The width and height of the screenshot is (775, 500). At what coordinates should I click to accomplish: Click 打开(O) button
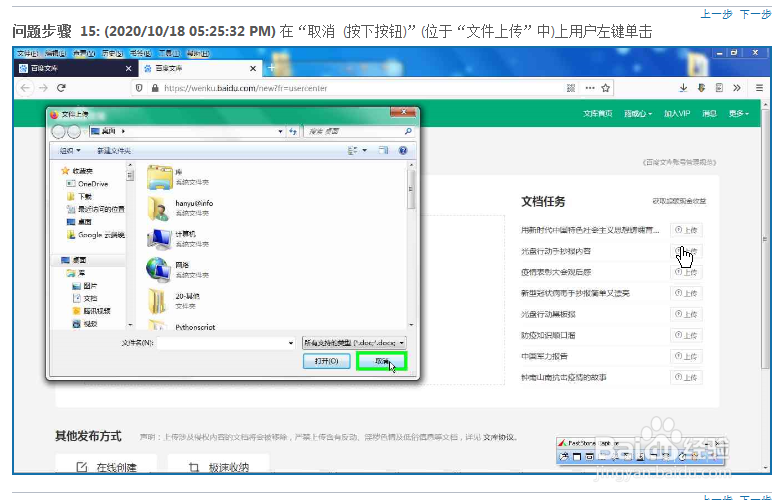tap(326, 361)
